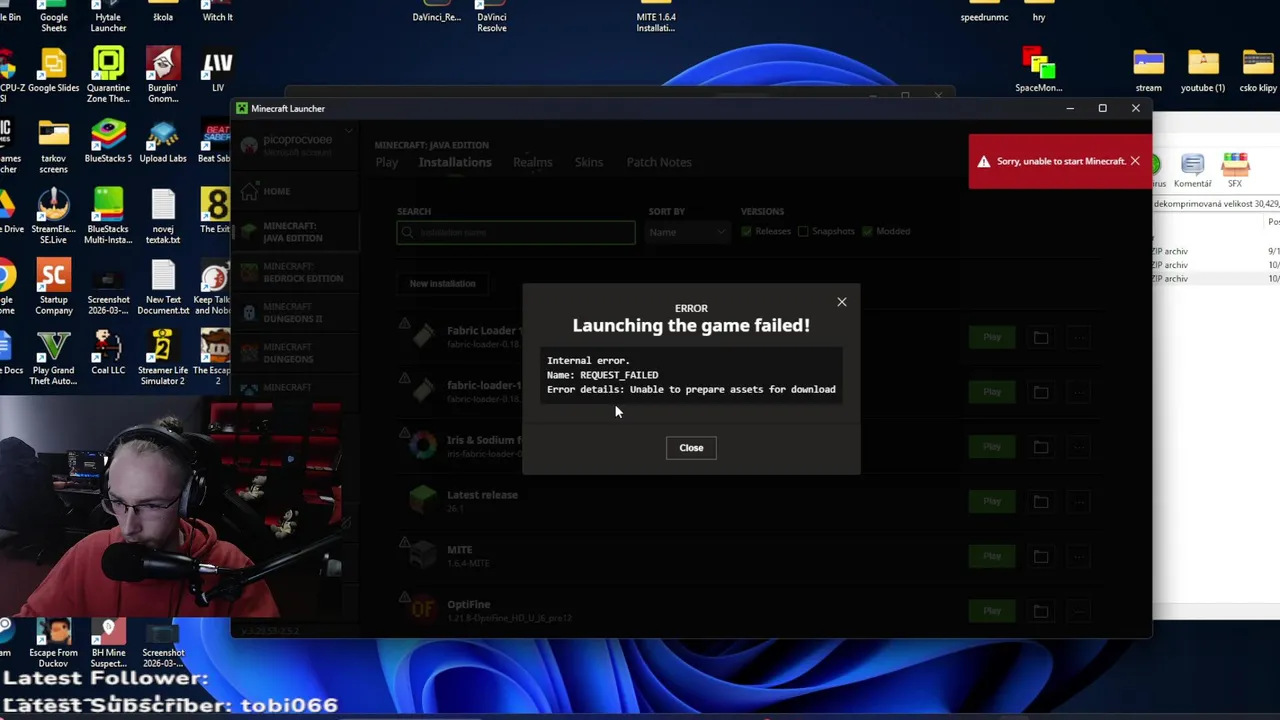Select the OptiFine installation row

(x=750, y=610)
